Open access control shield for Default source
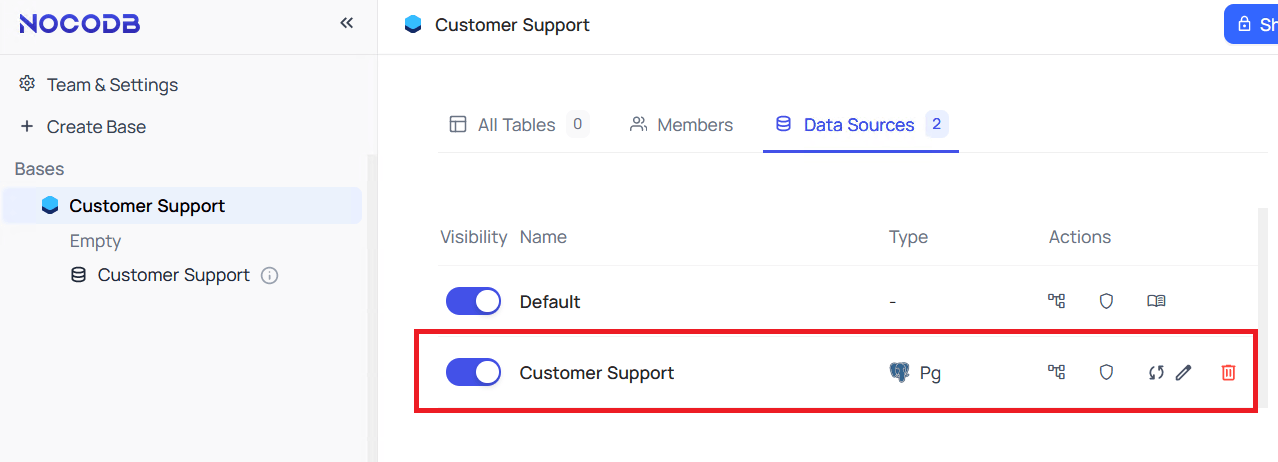 tap(1106, 301)
